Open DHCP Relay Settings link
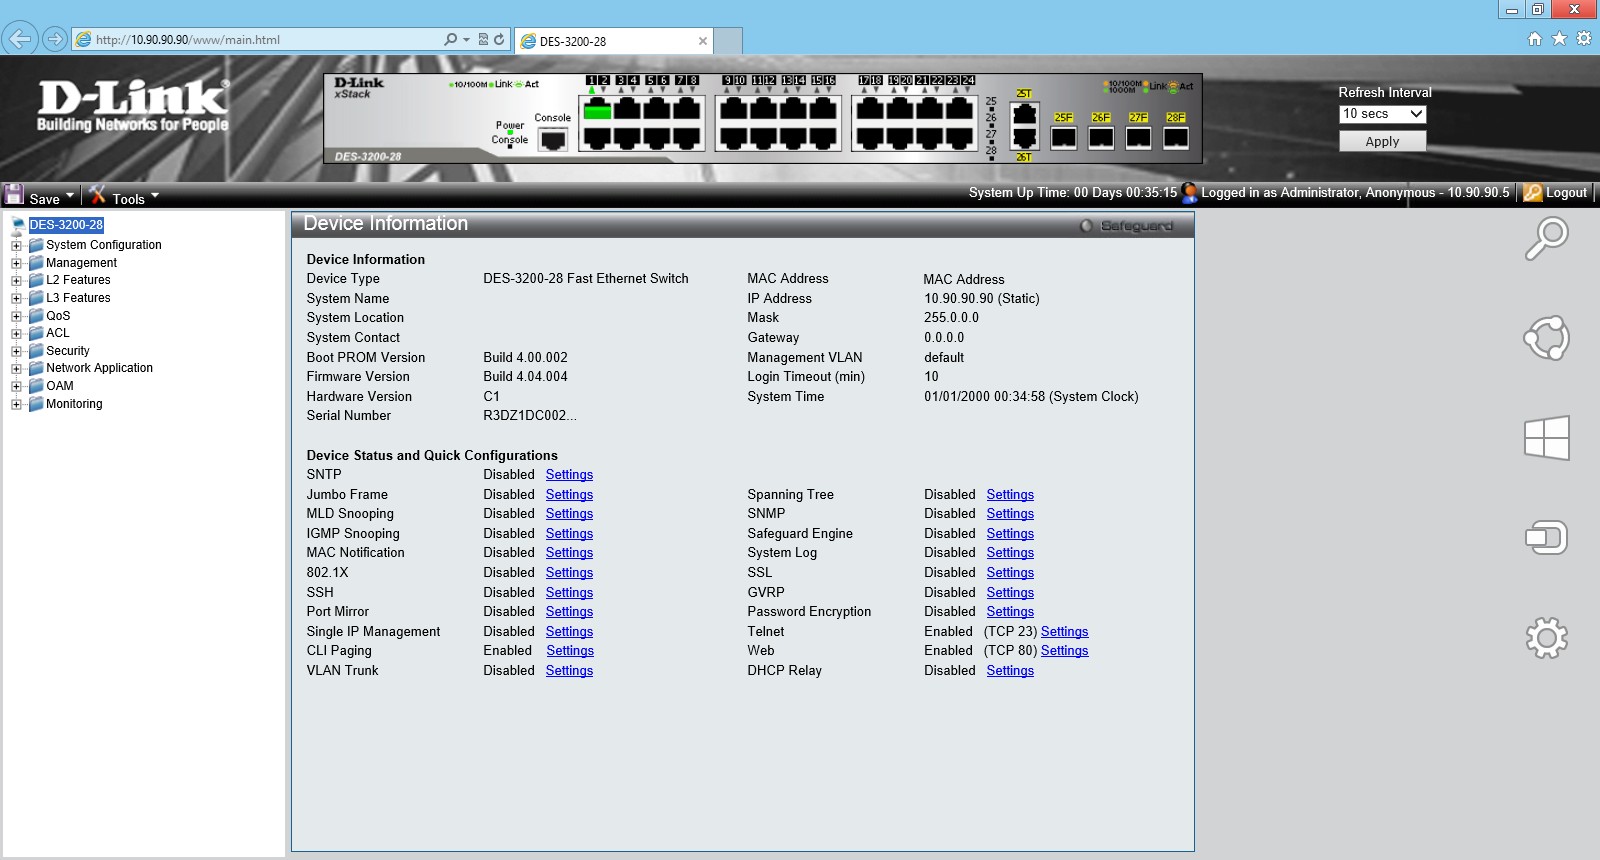1600x860 pixels. [x=1010, y=671]
